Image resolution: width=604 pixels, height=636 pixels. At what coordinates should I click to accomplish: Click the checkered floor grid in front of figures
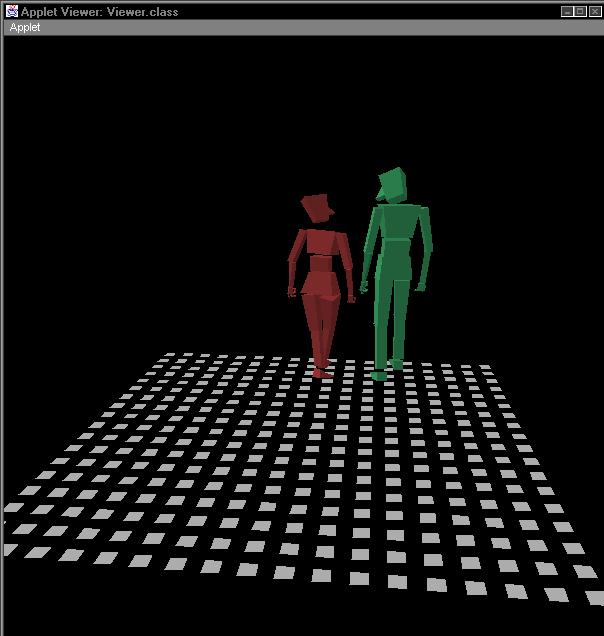(300, 480)
